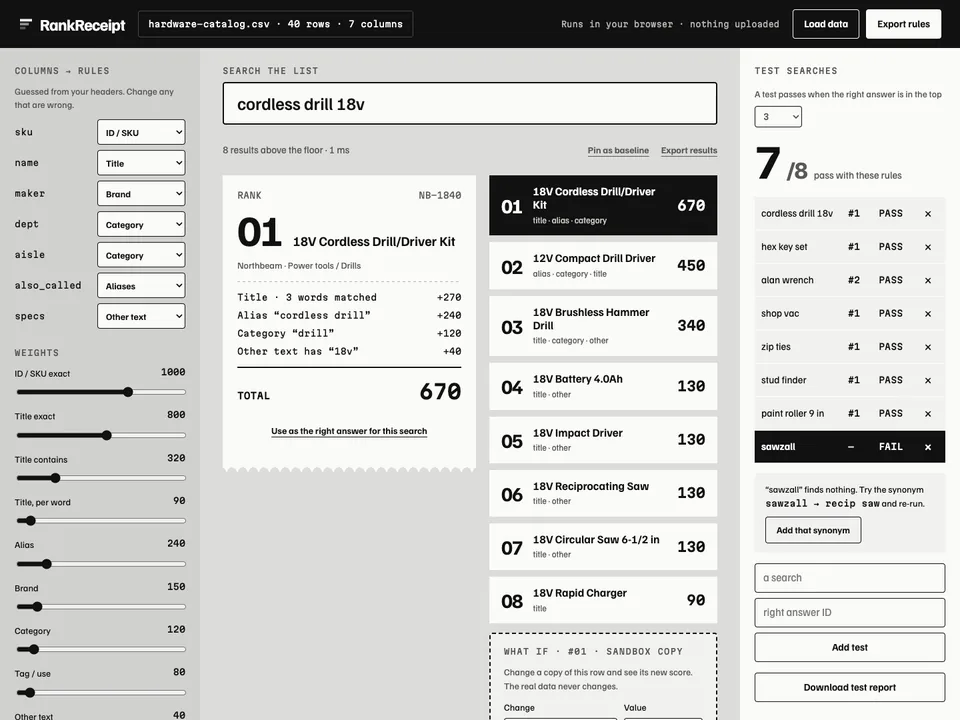Click the 'right answer ID' input
Image resolution: width=960 pixels, height=720 pixels.
click(x=849, y=612)
